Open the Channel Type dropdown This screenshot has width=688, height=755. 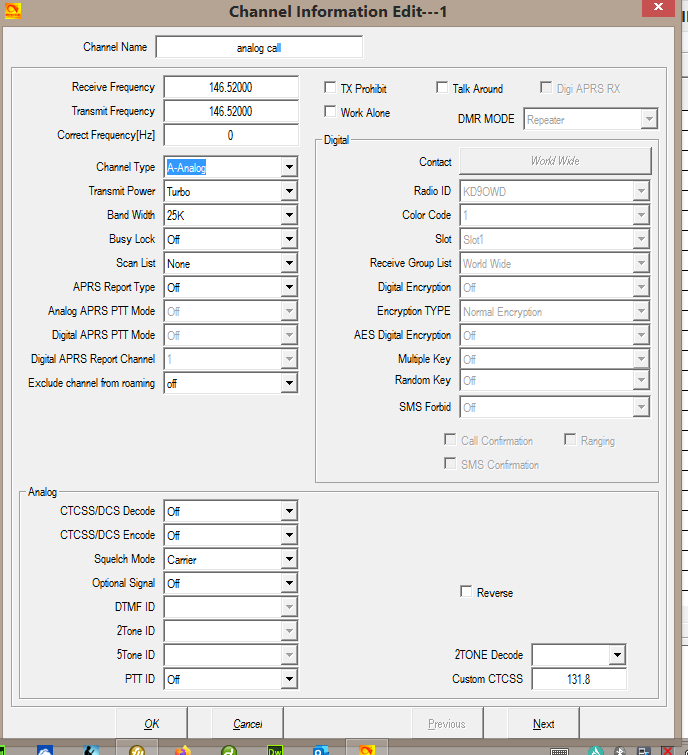point(288,167)
